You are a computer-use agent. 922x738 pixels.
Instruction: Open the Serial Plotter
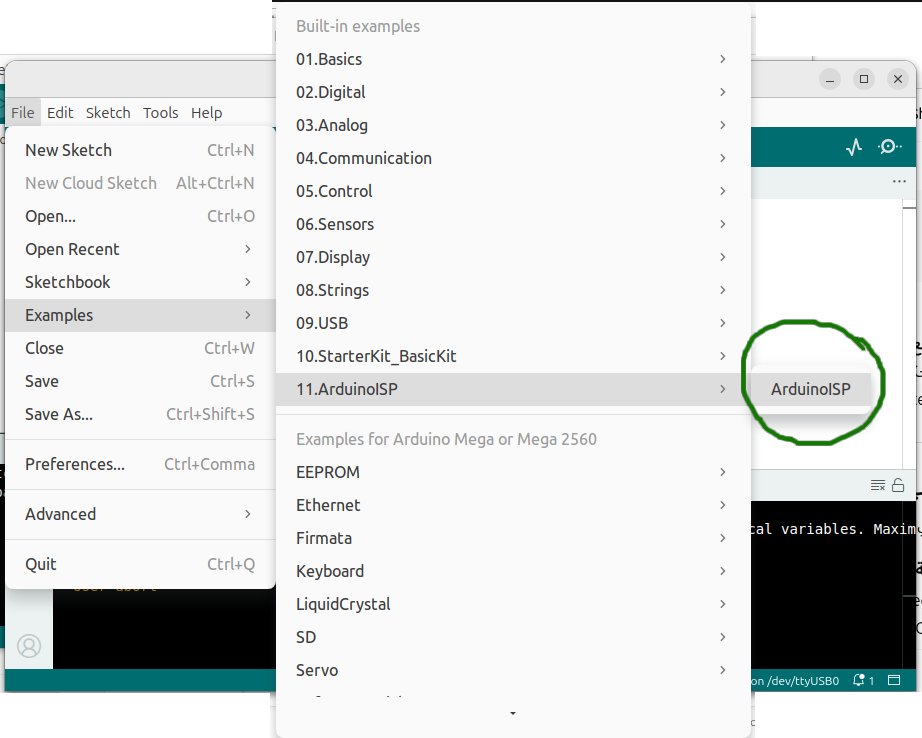pos(853,147)
